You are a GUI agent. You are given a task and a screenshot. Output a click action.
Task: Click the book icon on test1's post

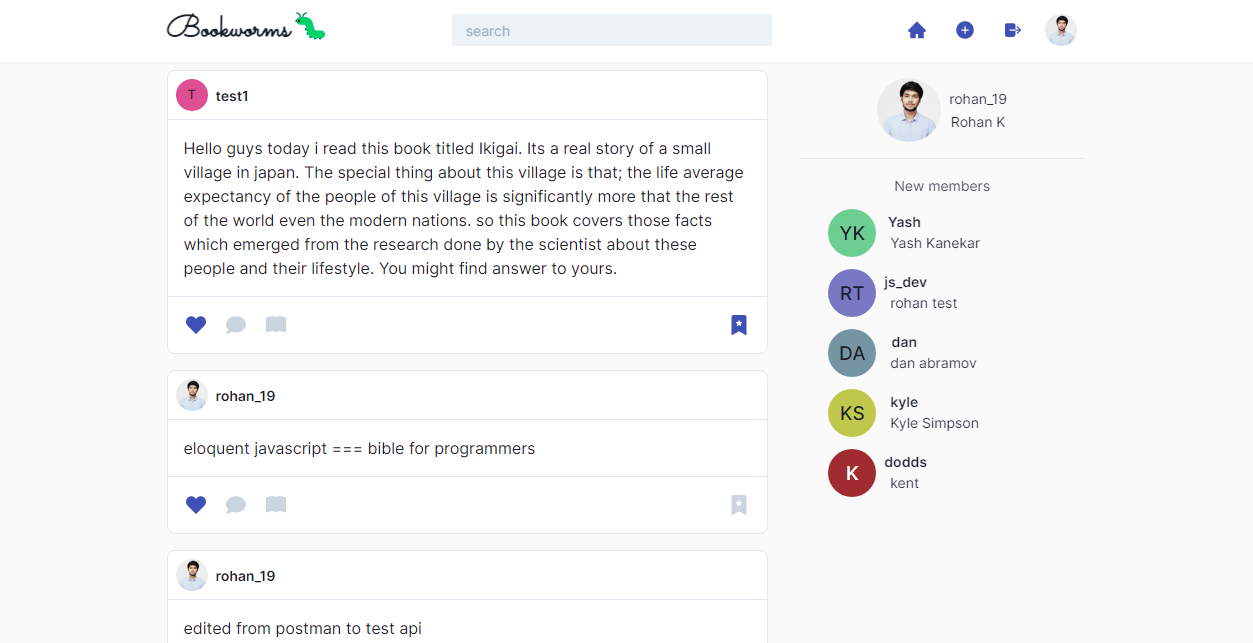click(x=276, y=325)
